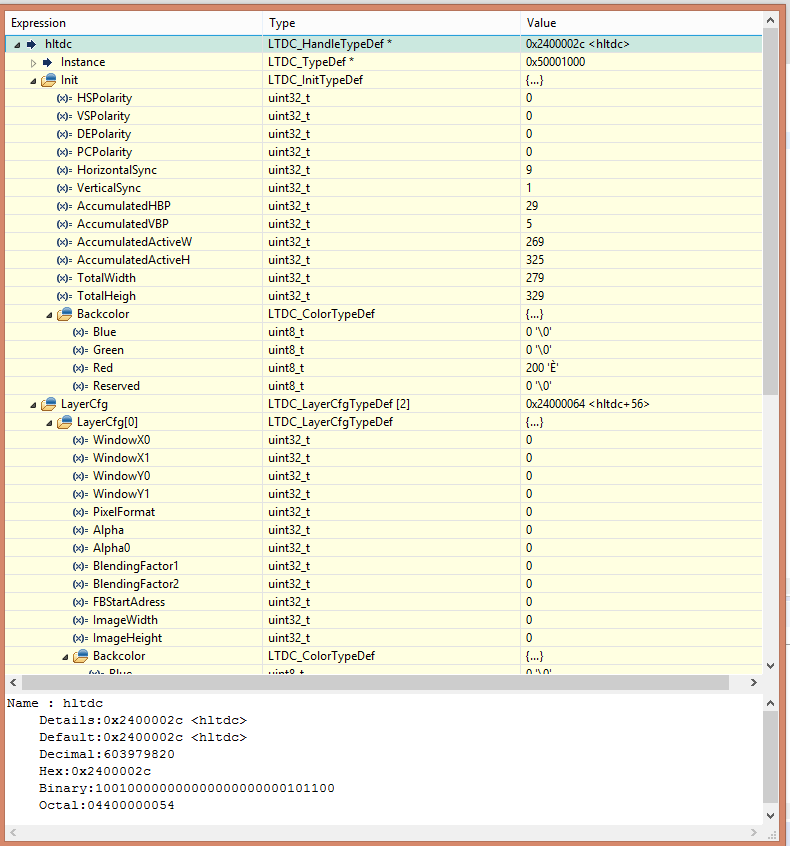
Task: Select the BlendingFactor2 row label
Action: [x=135, y=584]
